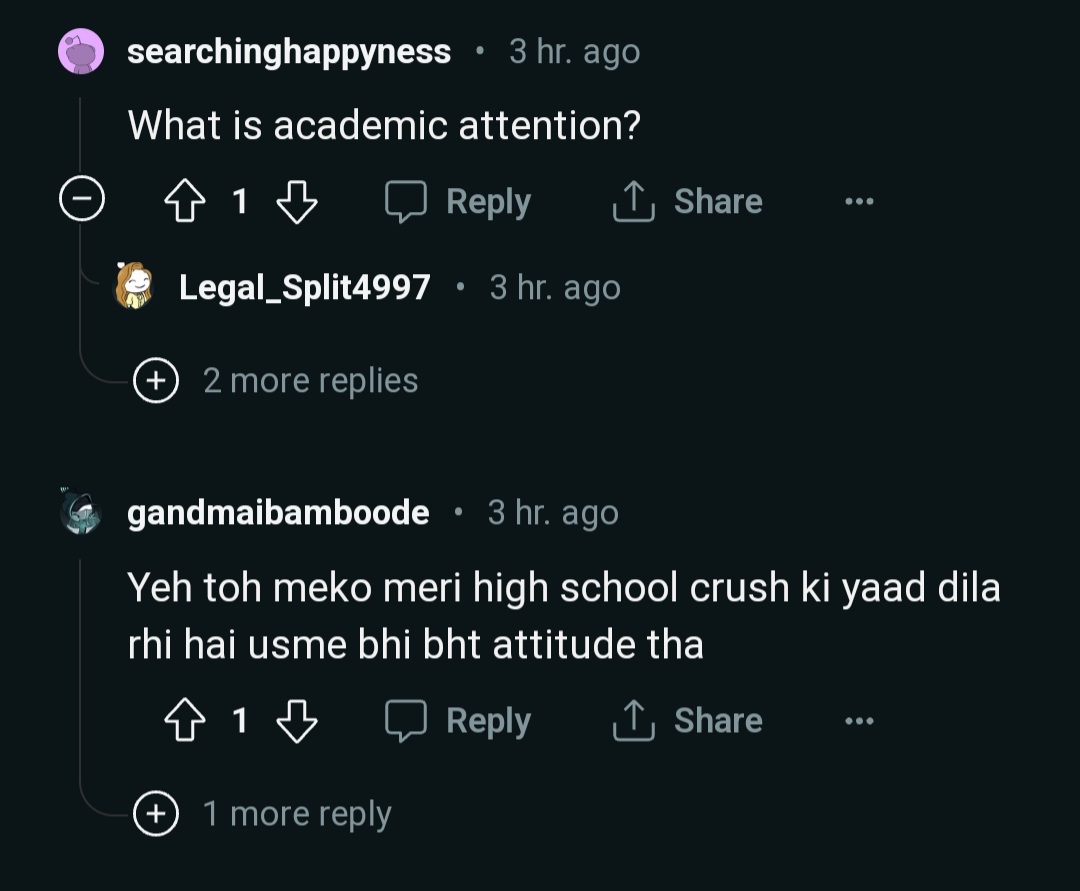Reply to the "What is academic attention?" comment
This screenshot has width=1080, height=891.
tap(459, 202)
